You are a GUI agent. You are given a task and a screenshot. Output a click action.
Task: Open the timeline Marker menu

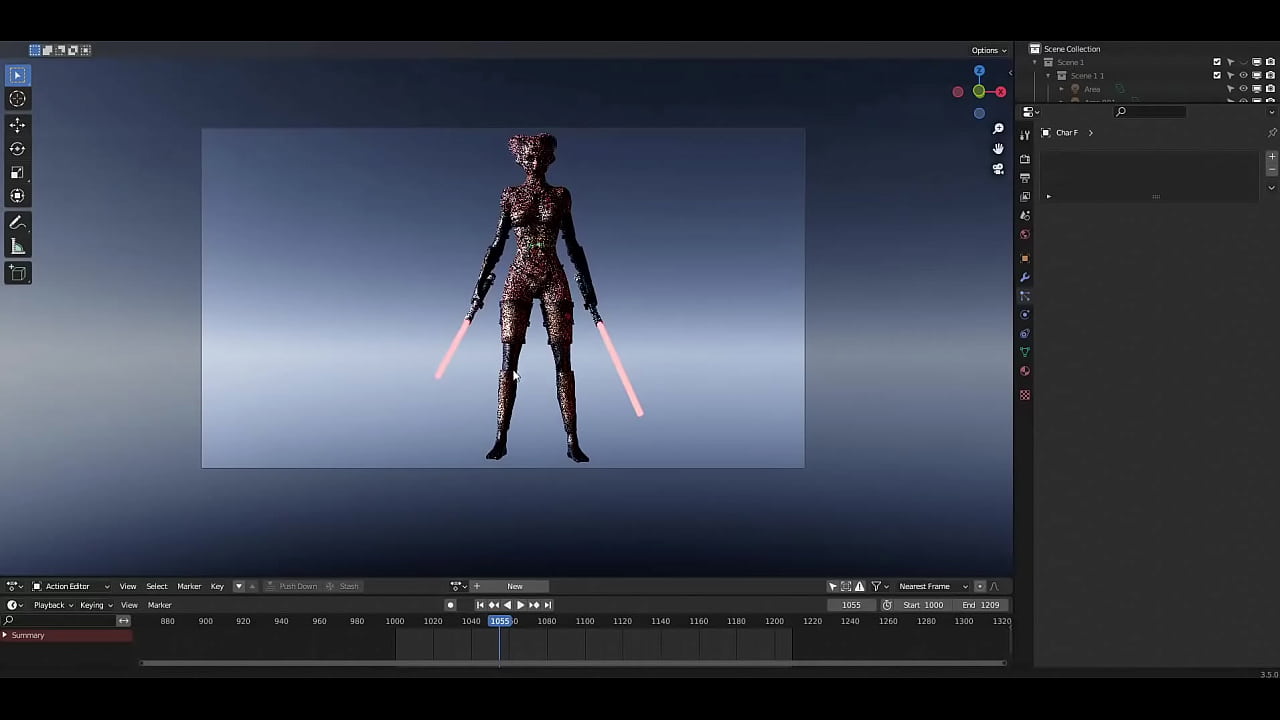click(160, 605)
